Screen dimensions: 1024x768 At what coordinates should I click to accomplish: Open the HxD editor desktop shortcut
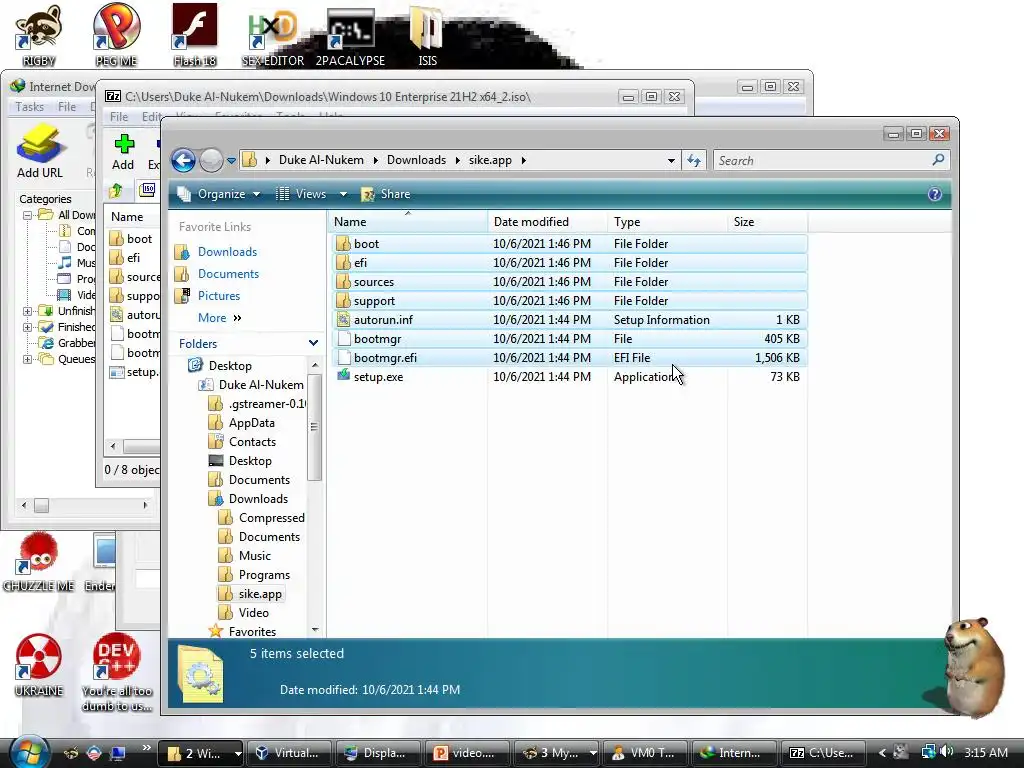pos(272,36)
